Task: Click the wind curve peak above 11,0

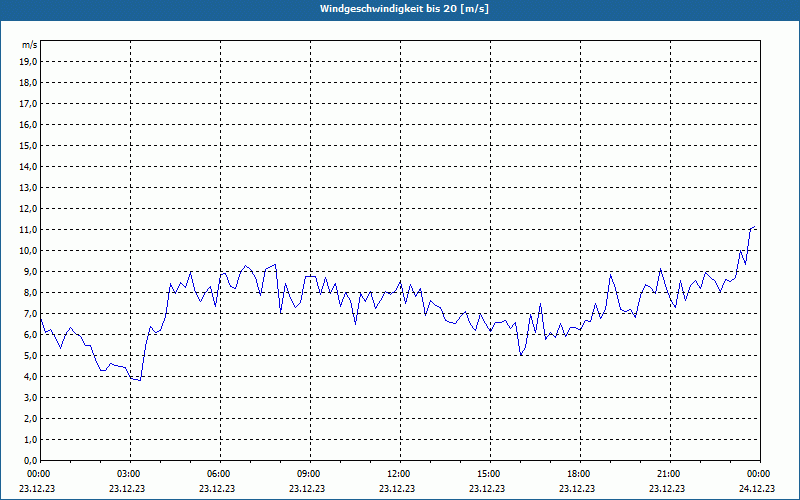Action: [754, 227]
